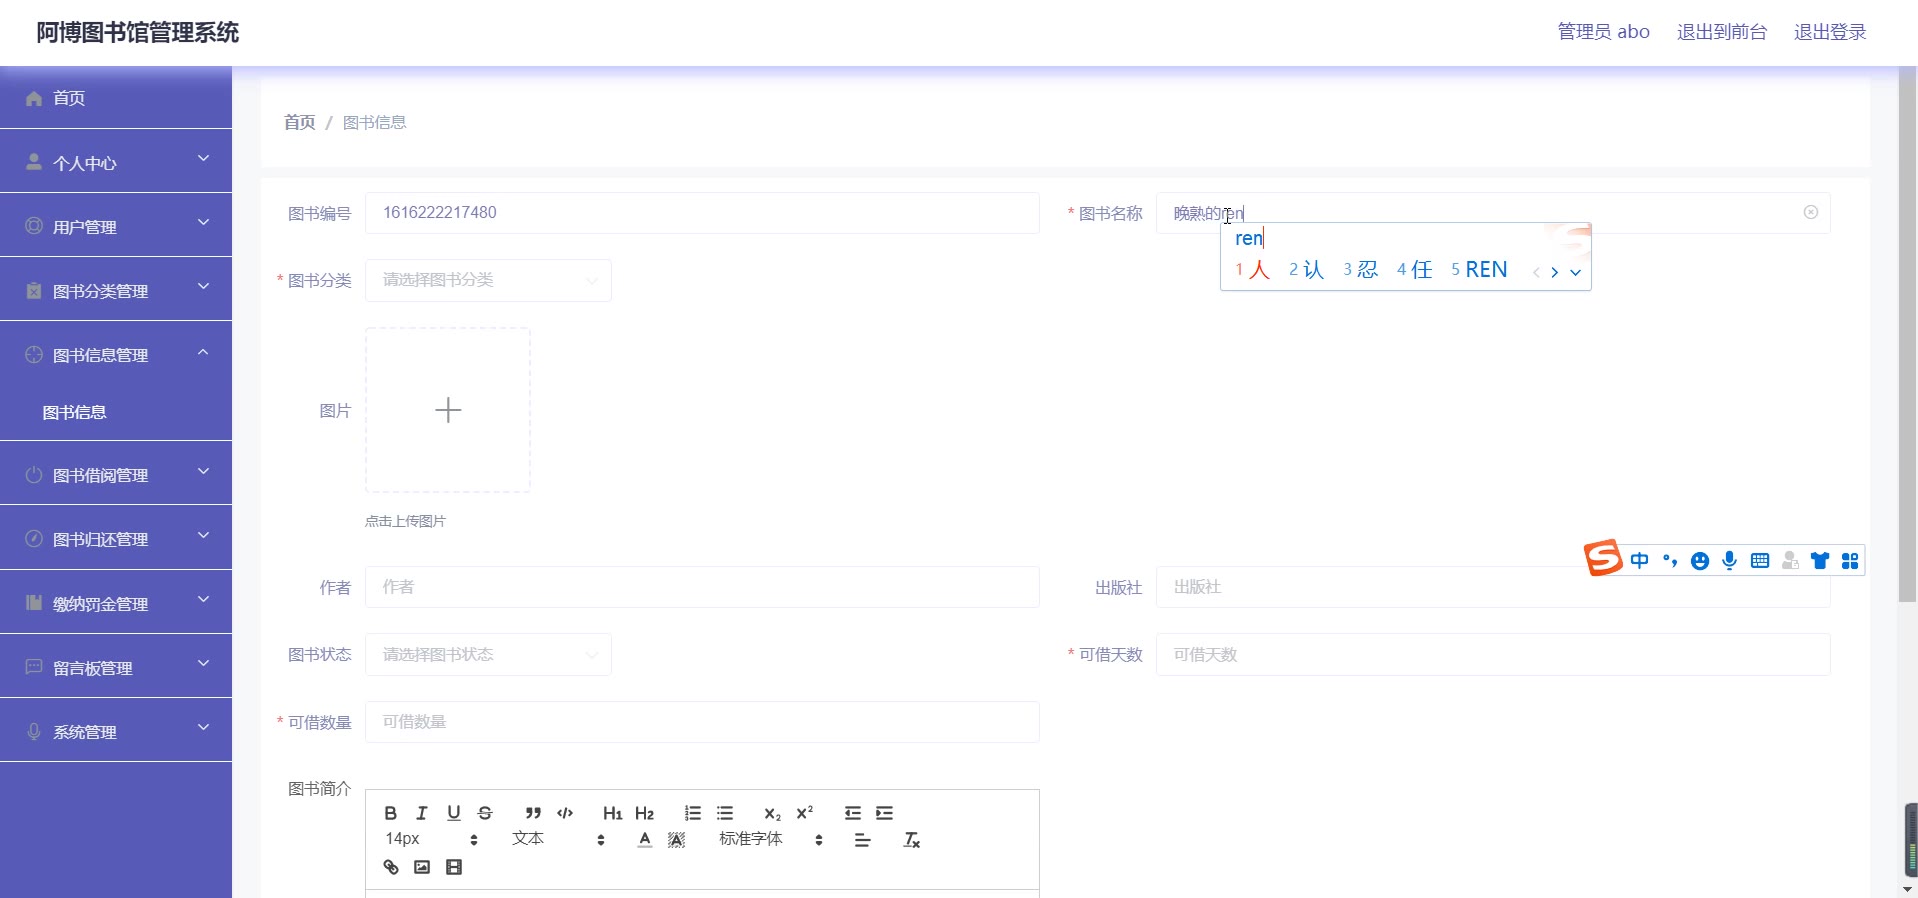Open the Sogou toolbox grid icon
The width and height of the screenshot is (1918, 898).
point(1850,561)
